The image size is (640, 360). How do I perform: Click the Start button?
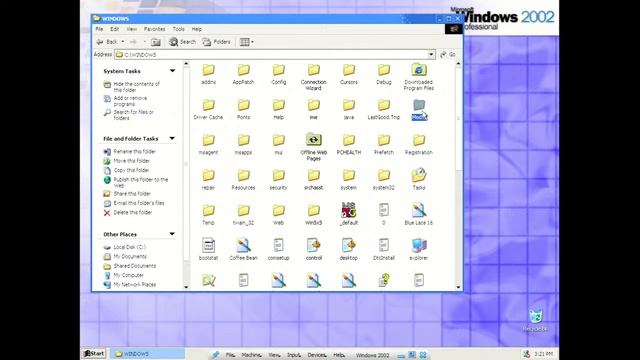94,353
